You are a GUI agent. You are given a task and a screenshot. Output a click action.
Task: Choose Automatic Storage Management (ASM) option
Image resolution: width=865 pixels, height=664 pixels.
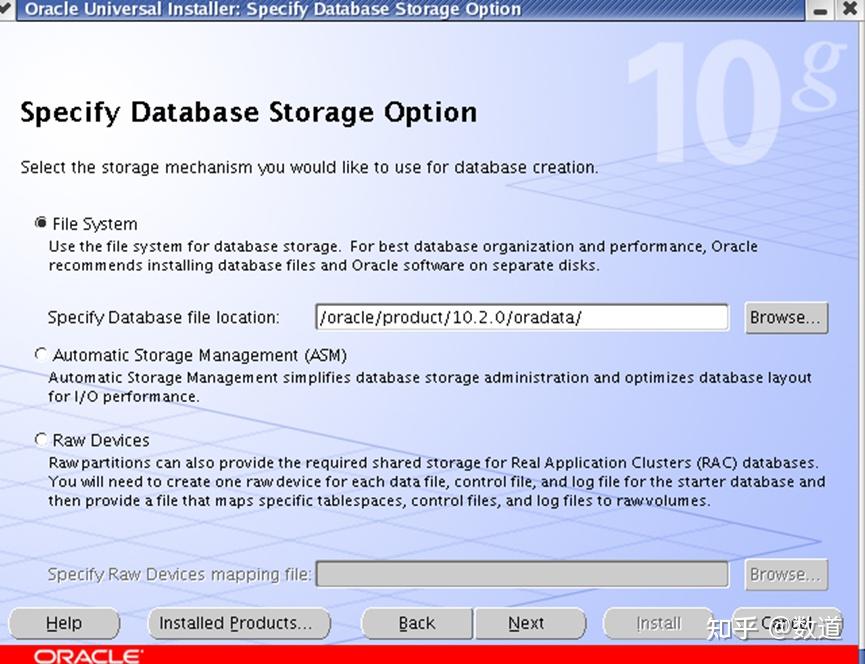pyautogui.click(x=41, y=354)
